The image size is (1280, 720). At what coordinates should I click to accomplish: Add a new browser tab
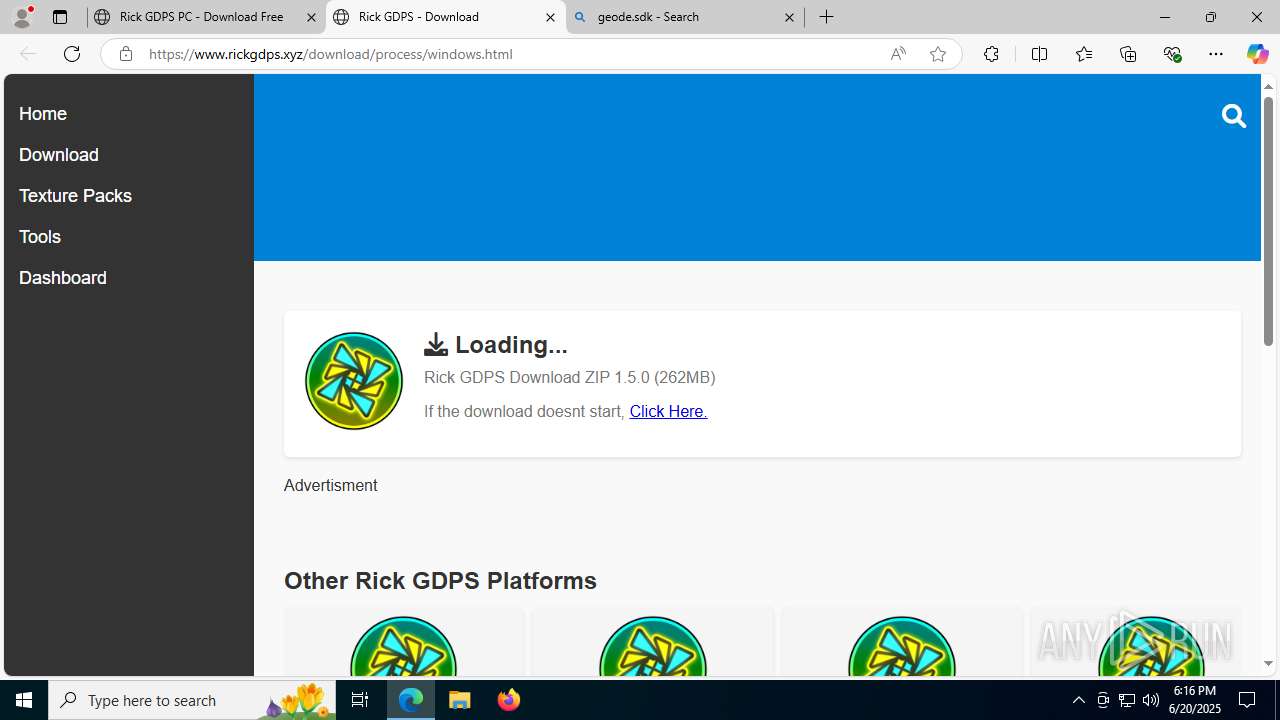pos(826,17)
